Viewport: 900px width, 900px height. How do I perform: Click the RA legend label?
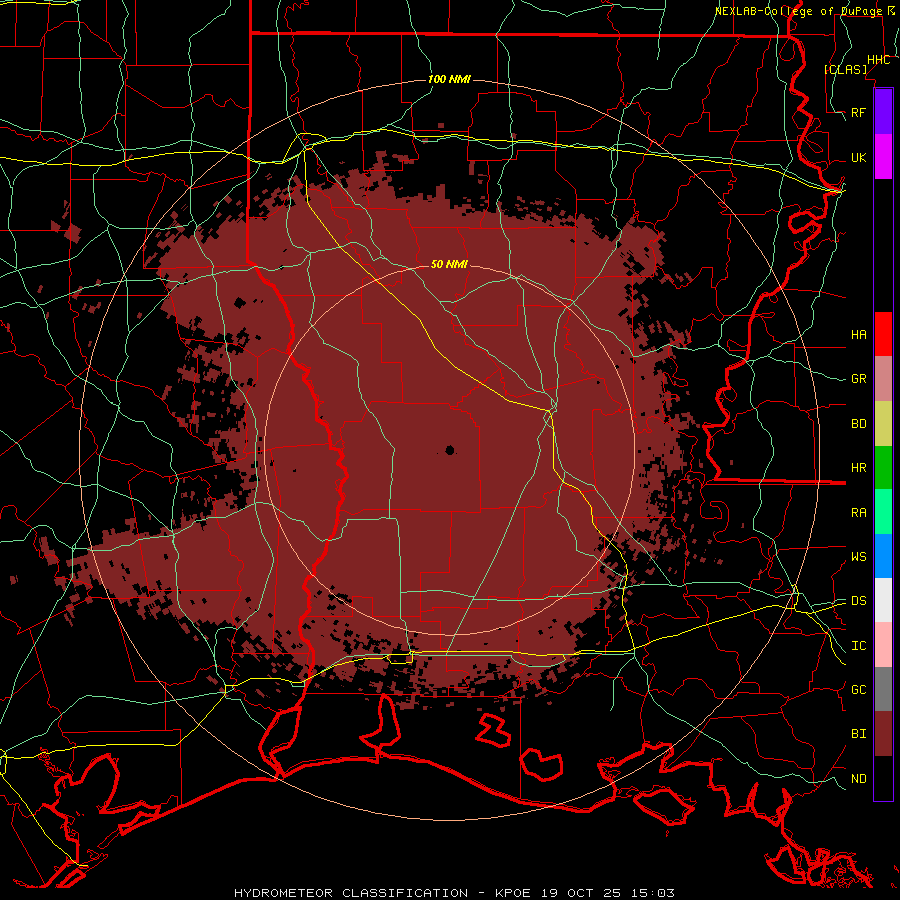pyautogui.click(x=859, y=513)
